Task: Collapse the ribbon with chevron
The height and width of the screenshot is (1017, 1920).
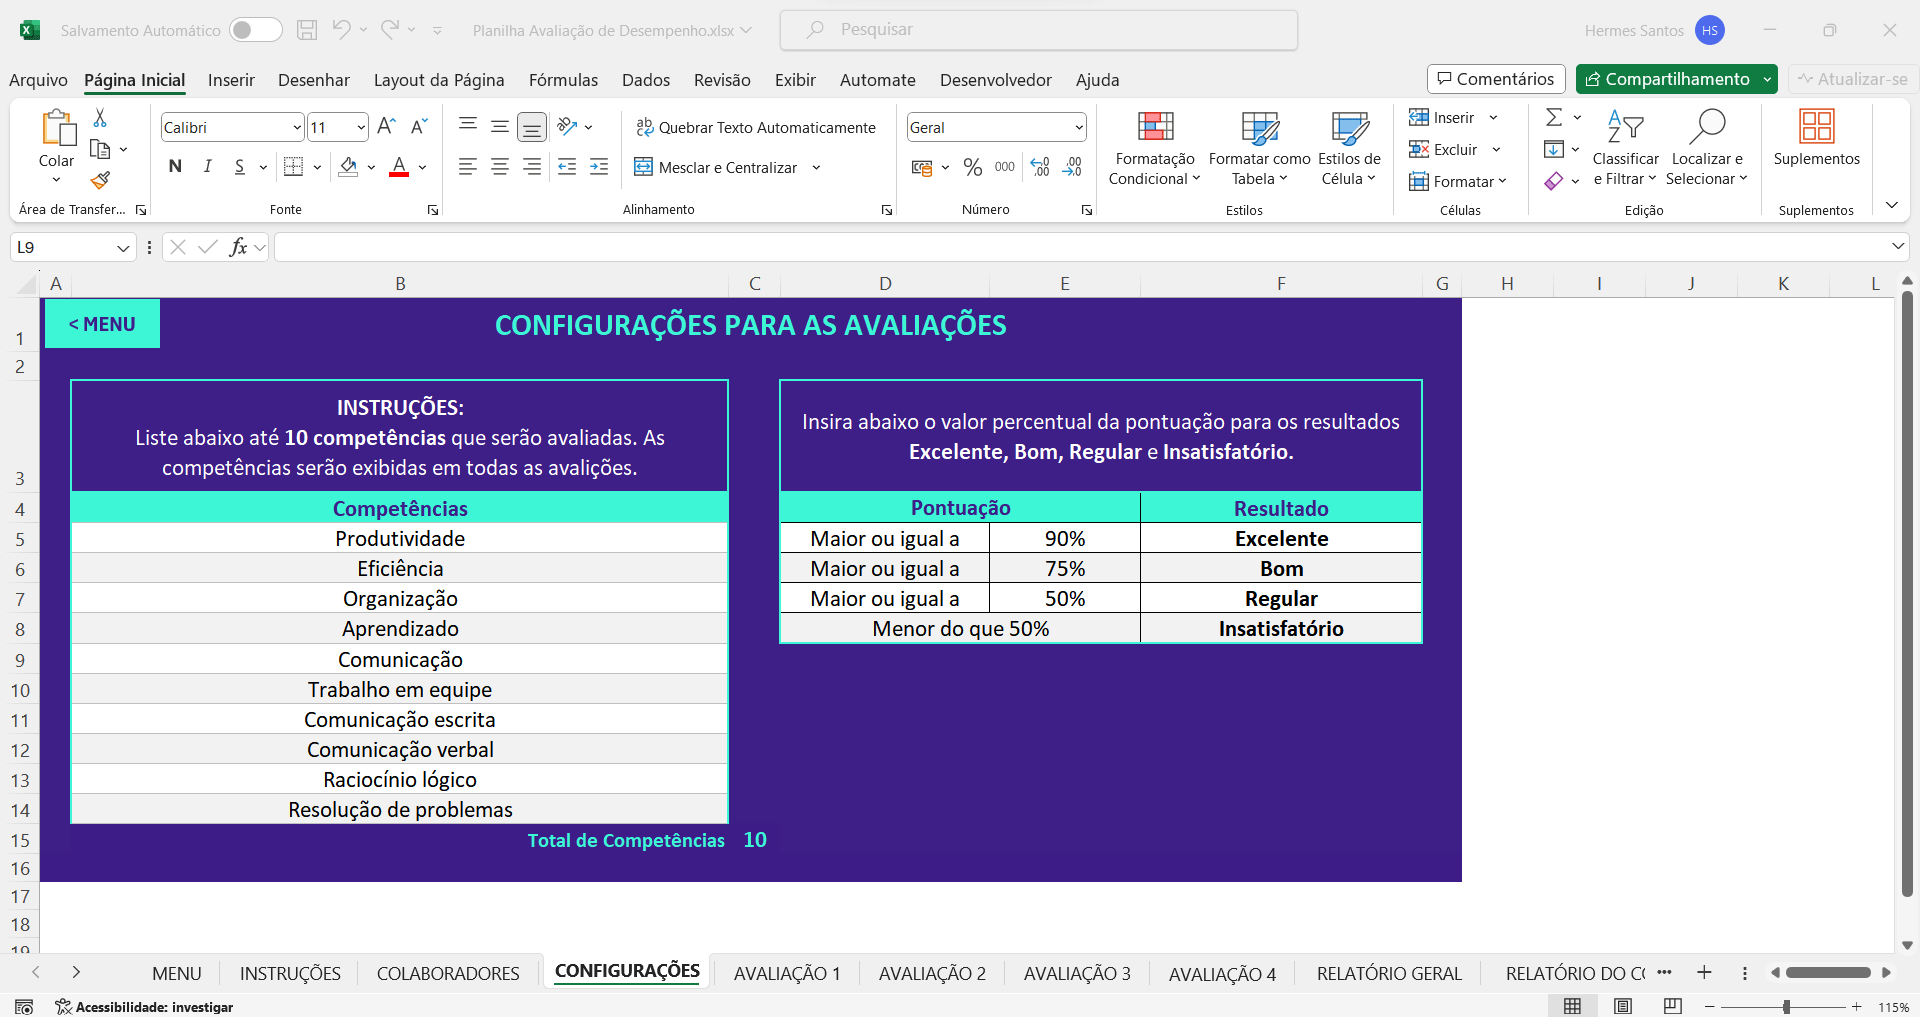Action: [x=1891, y=205]
